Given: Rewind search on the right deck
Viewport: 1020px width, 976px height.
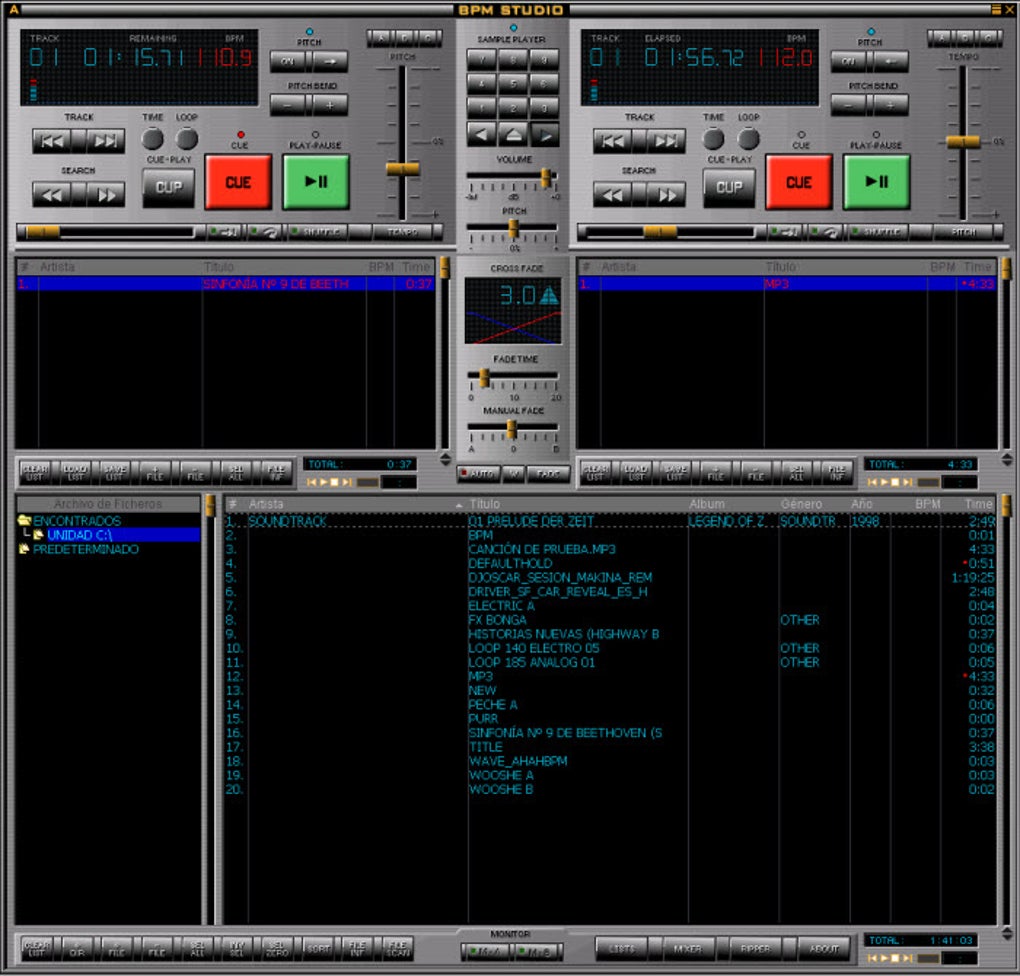Looking at the screenshot, I should 611,195.
